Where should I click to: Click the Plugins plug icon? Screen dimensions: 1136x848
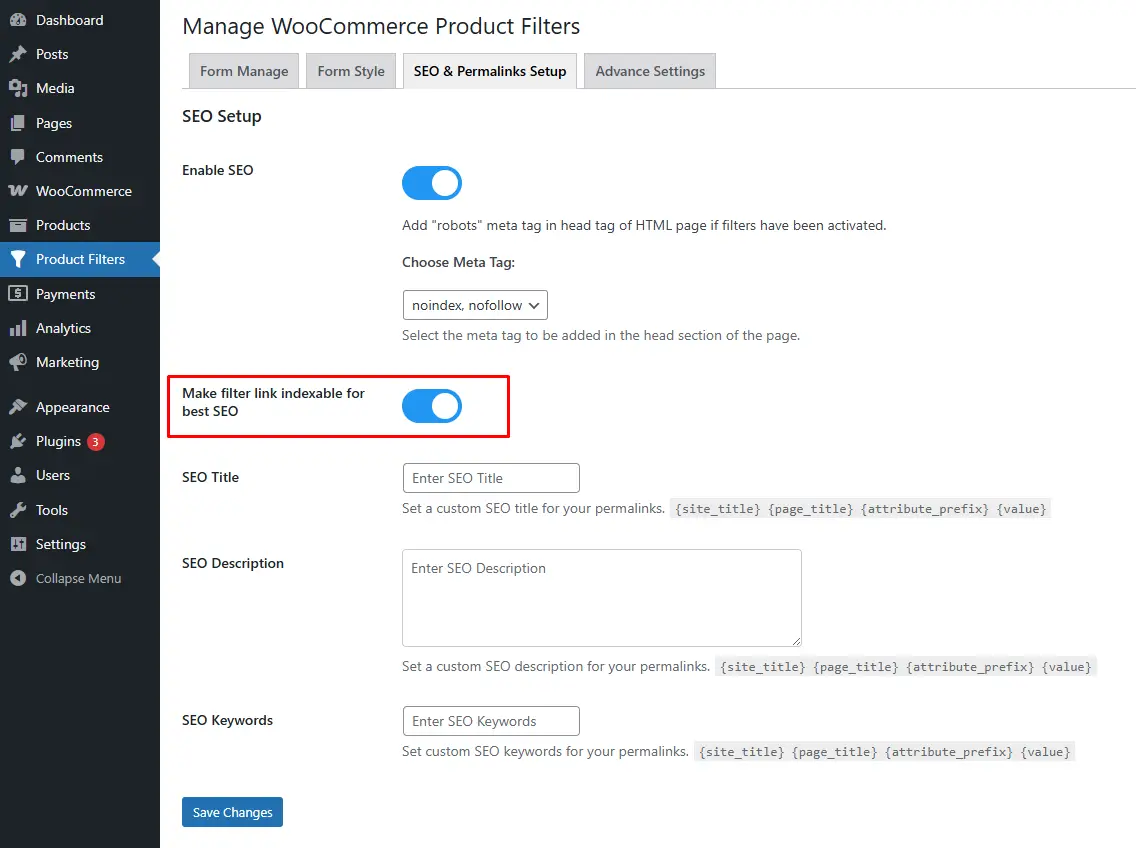pyautogui.click(x=18, y=441)
